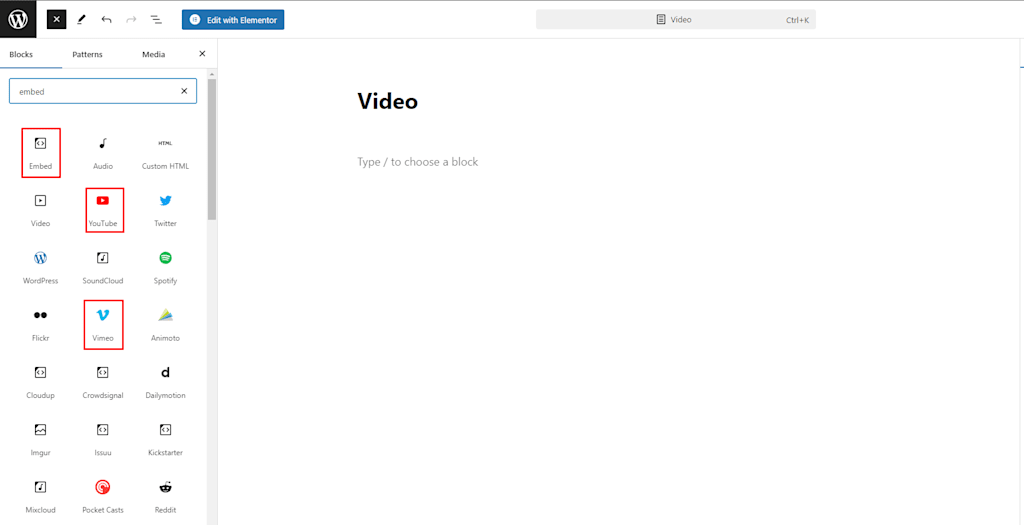1024x525 pixels.
Task: Insert the Issuu block
Action: 103,439
